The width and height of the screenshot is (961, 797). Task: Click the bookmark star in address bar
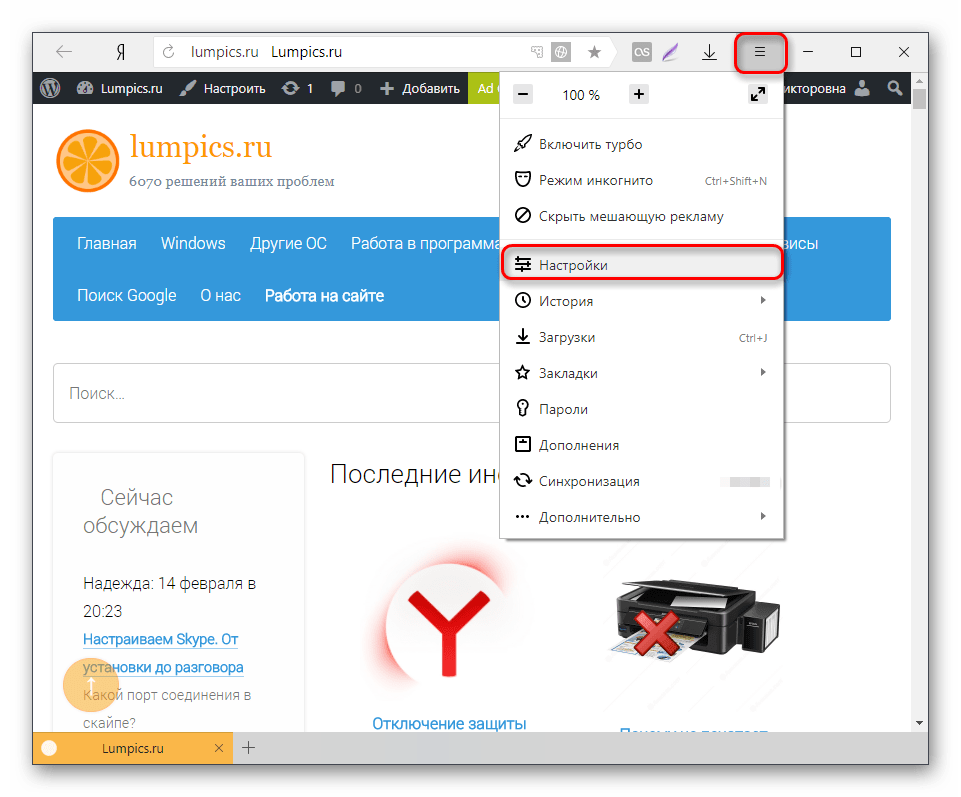594,51
